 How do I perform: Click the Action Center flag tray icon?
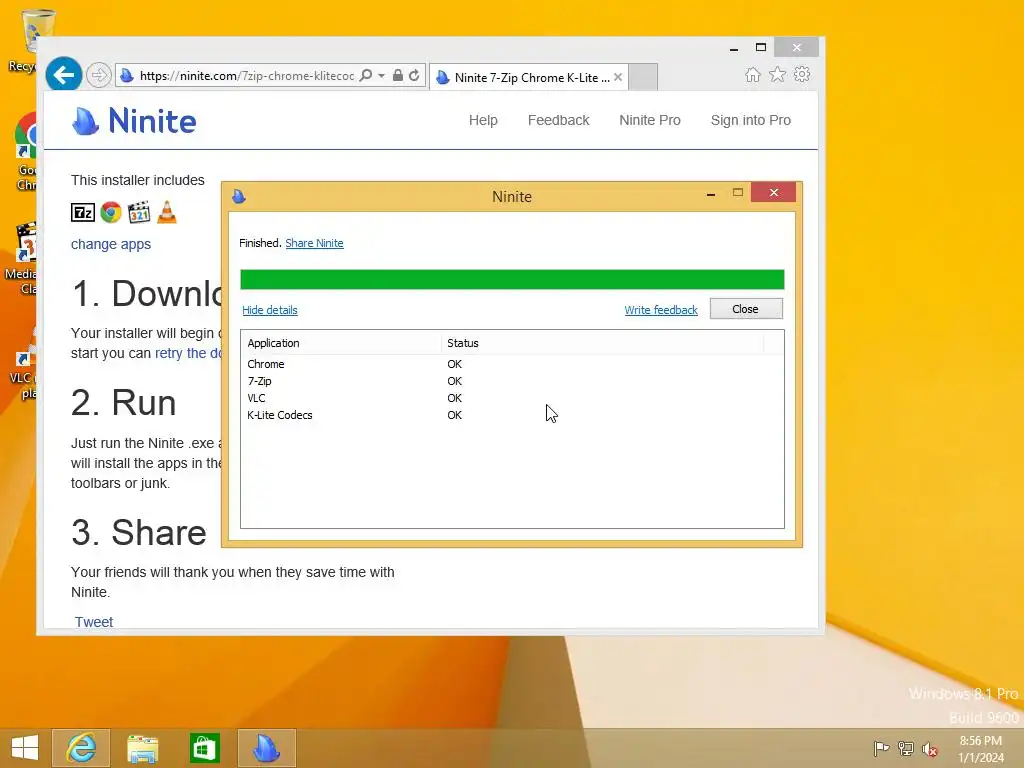880,748
